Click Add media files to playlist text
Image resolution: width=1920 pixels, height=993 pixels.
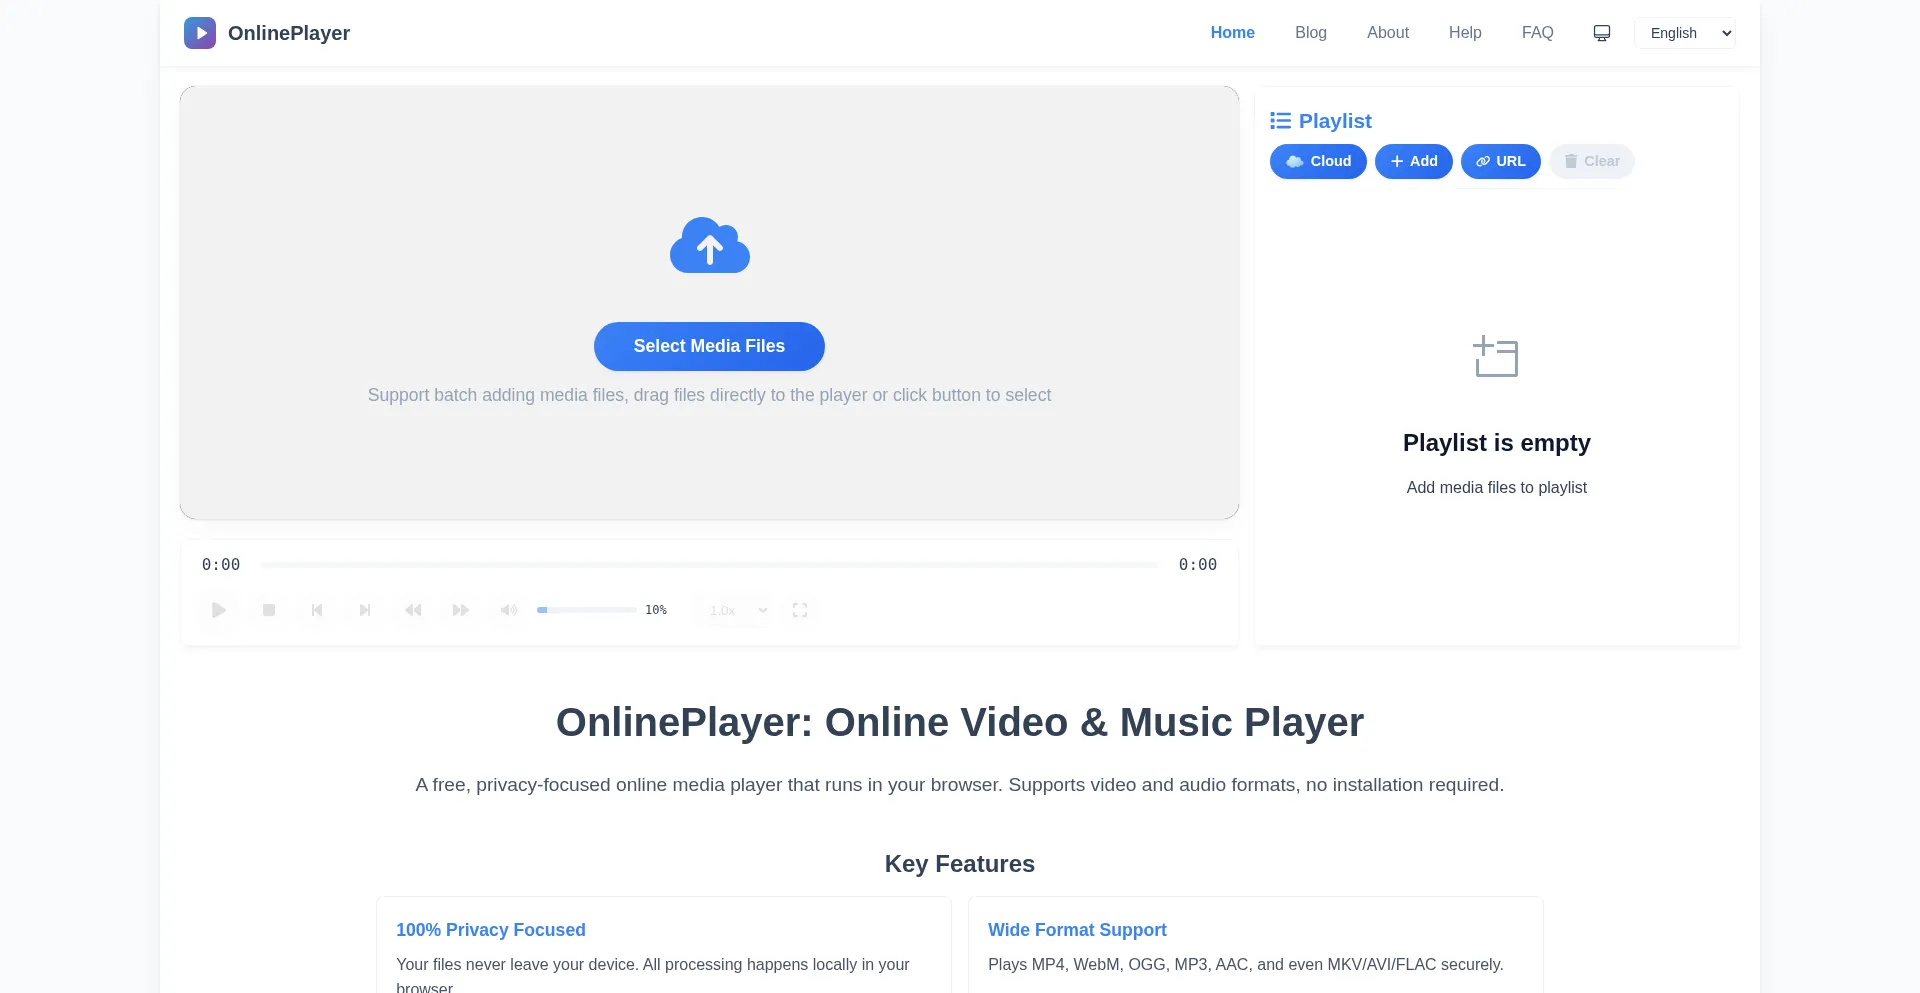click(x=1496, y=488)
